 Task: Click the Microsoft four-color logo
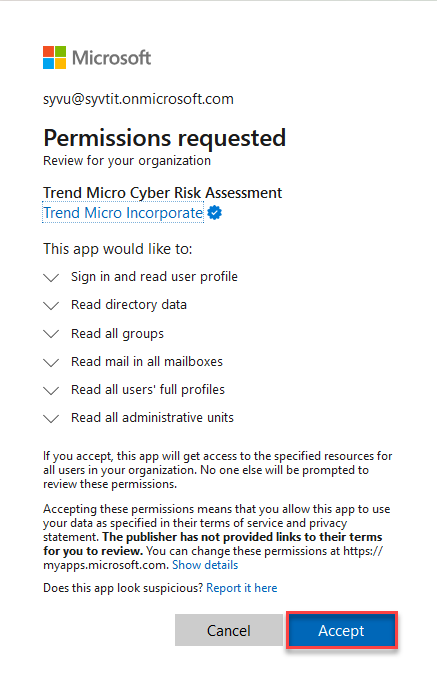click(54, 57)
